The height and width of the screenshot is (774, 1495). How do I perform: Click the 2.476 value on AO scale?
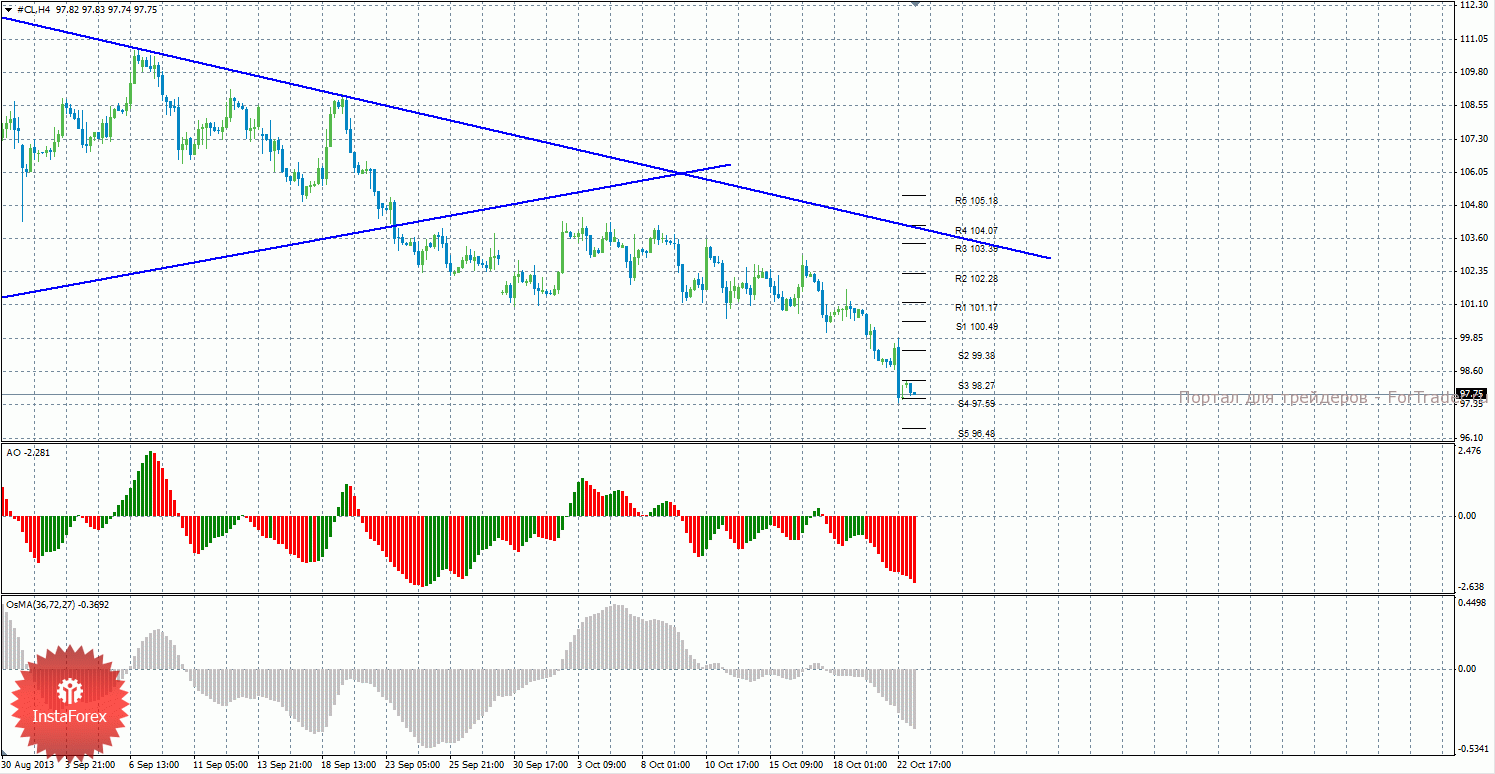[x=1471, y=452]
